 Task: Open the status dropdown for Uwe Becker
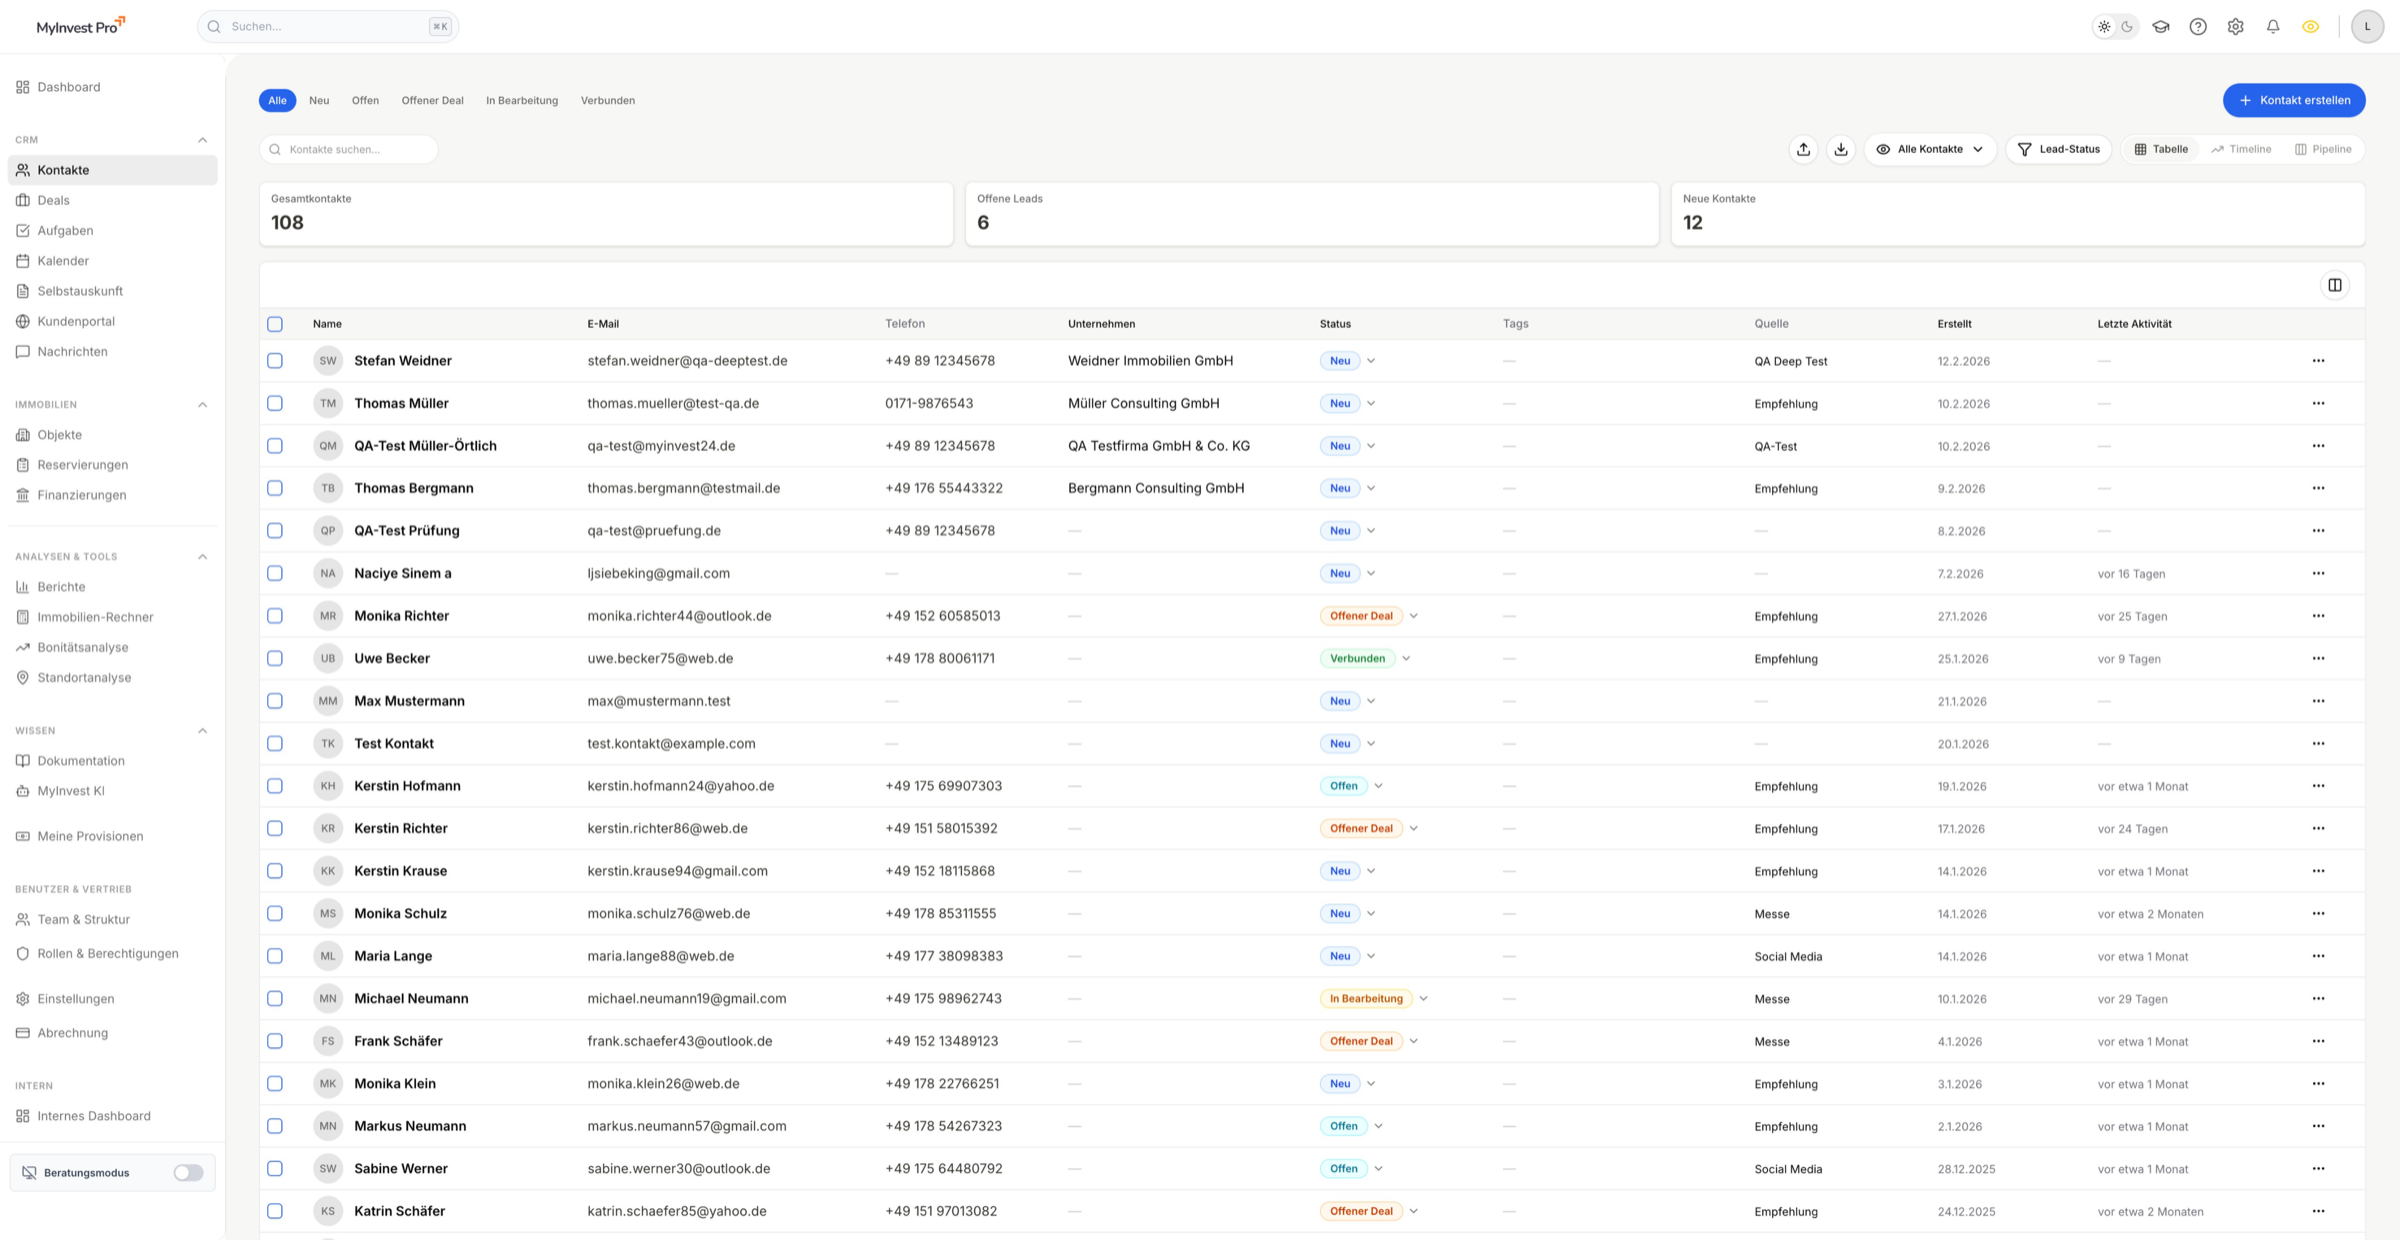point(1406,658)
